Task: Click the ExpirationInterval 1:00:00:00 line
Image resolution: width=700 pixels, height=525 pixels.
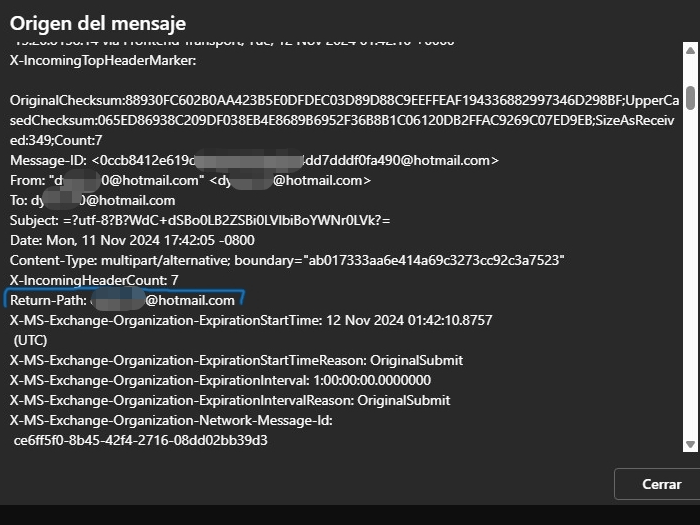Action: [x=221, y=380]
